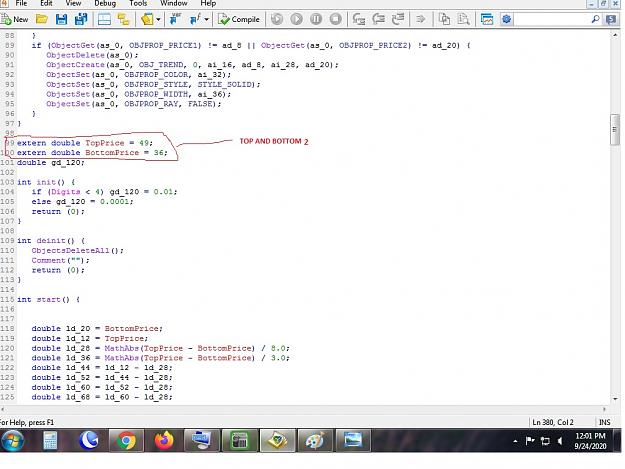This screenshot has width=625, height=469.
Task: Click the 'ObjectsDeleteAll();' code line
Action: click(x=78, y=251)
